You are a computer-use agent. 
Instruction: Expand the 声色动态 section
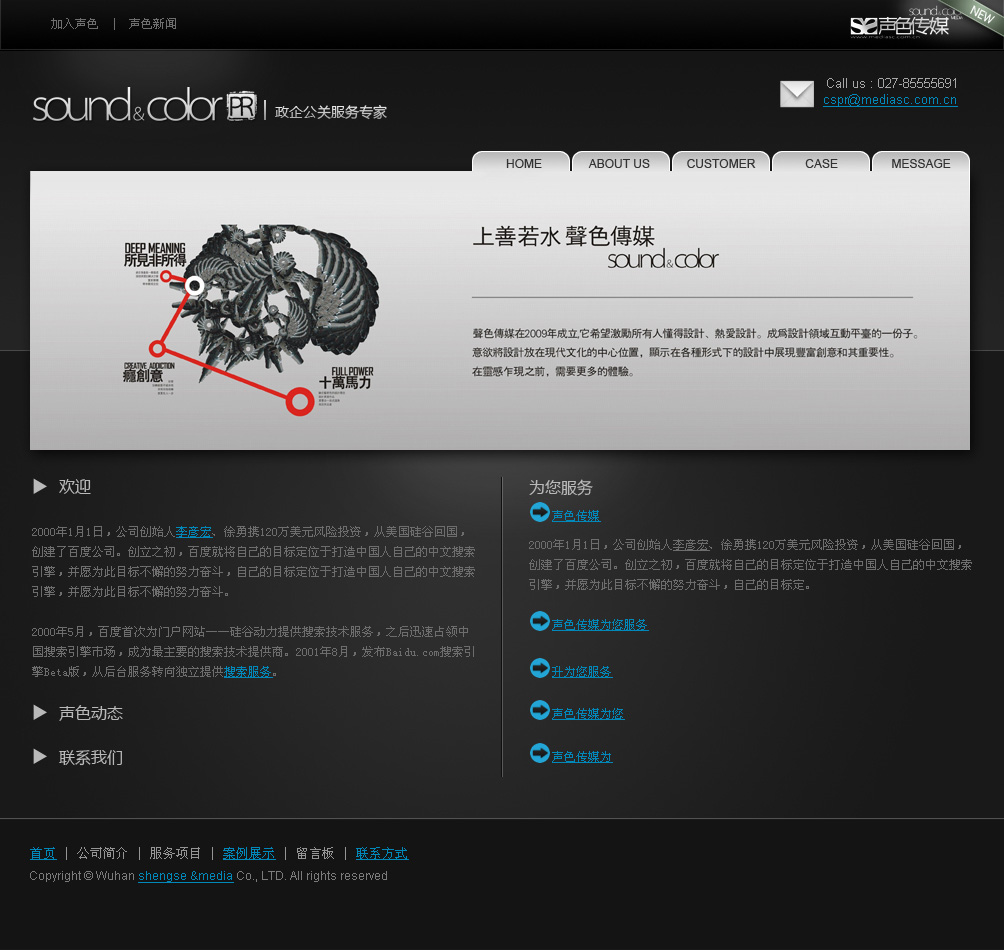[x=40, y=712]
